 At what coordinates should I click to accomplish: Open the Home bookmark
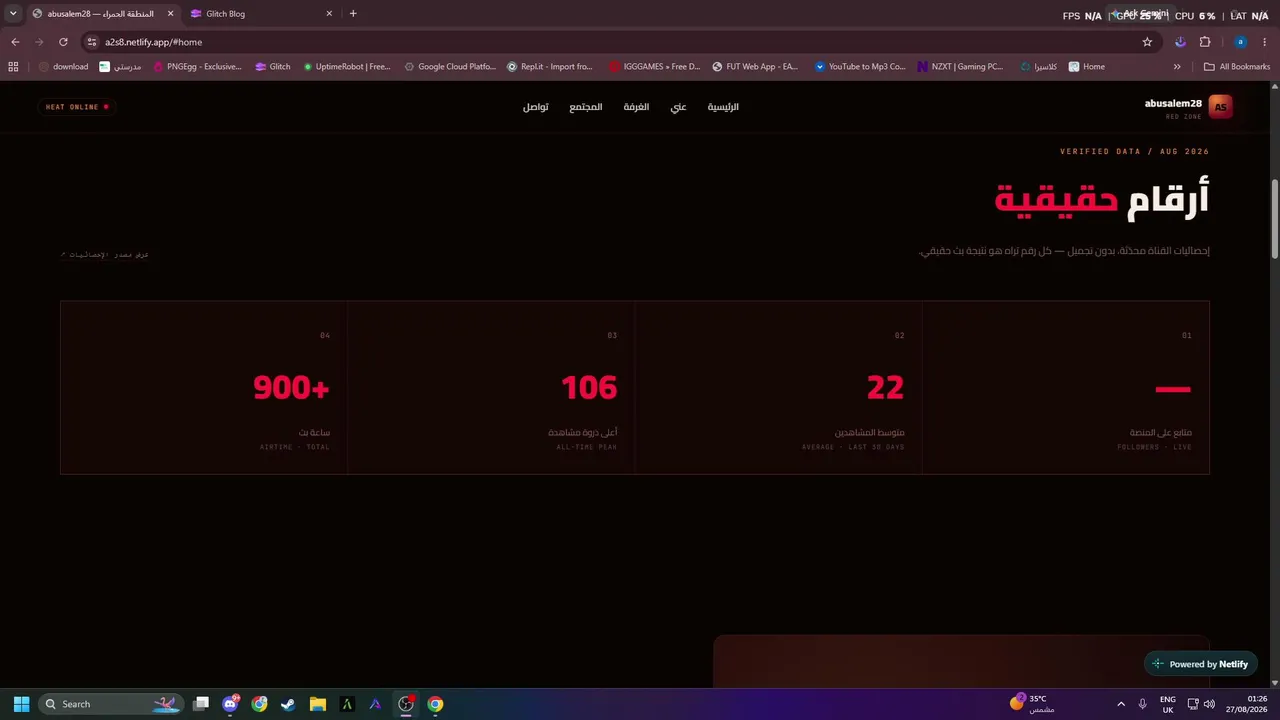pyautogui.click(x=1087, y=67)
